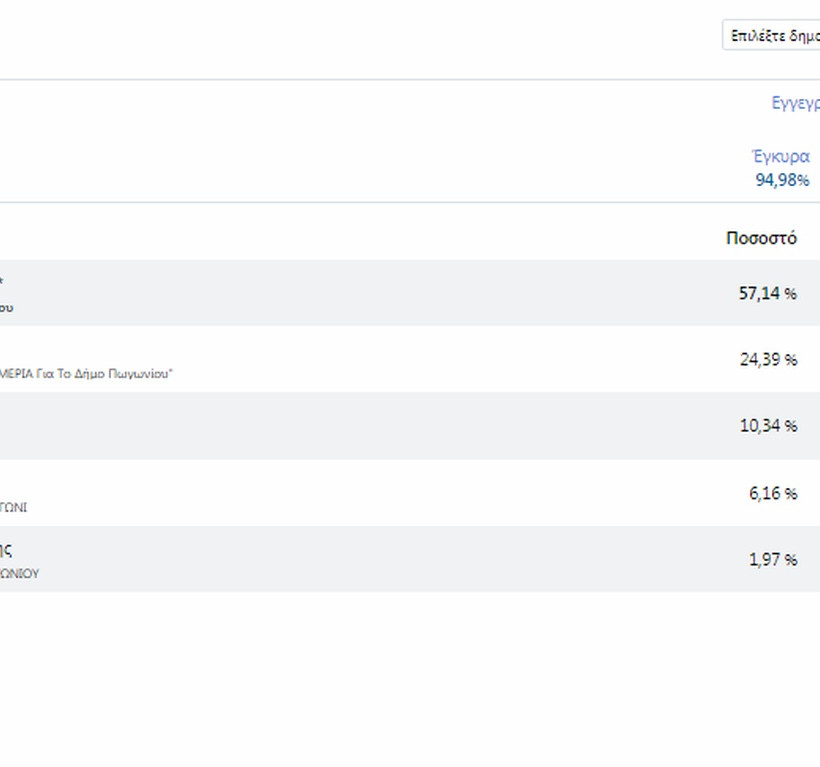Click blank header area left of the dropdown
The height and width of the screenshot is (767, 820).
(350, 35)
